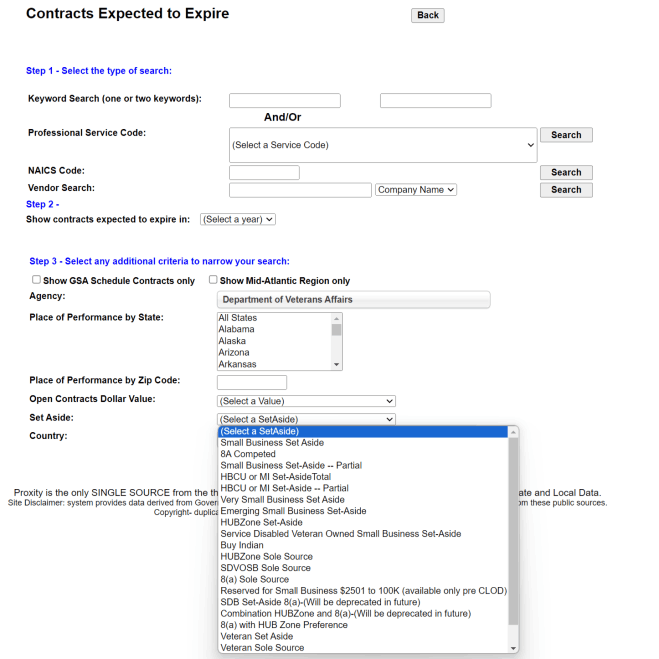The image size is (659, 659).
Task: Click the state list scroll down arrow
Action: pos(336,364)
